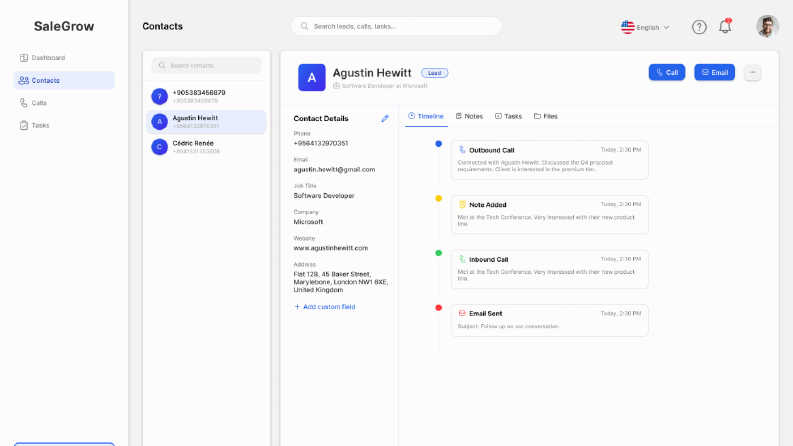The image size is (793, 446).
Task: Focus the global search leads field
Action: coord(396,26)
